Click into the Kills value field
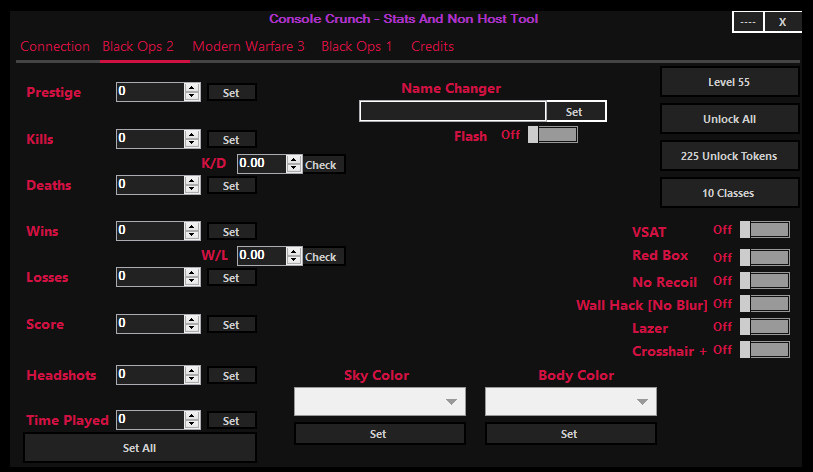Screen dimensions: 813x472 pos(150,138)
